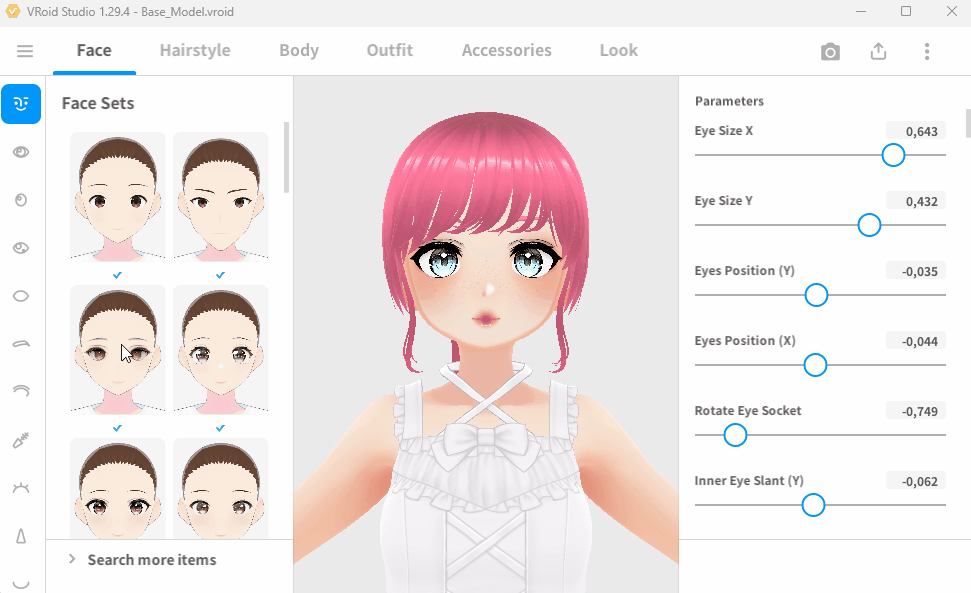The width and height of the screenshot is (971, 593).
Task: Click the export upload icon
Action: click(x=878, y=52)
